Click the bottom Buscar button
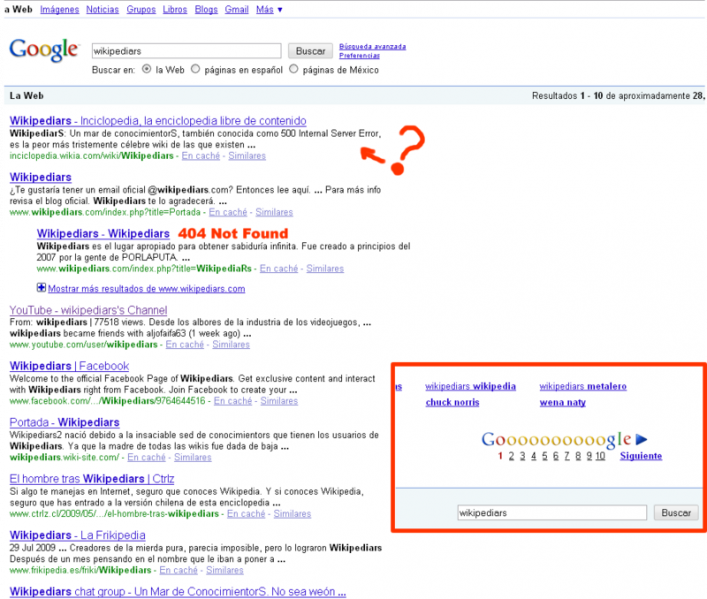Viewport: 707px width, 599px height. tap(675, 512)
